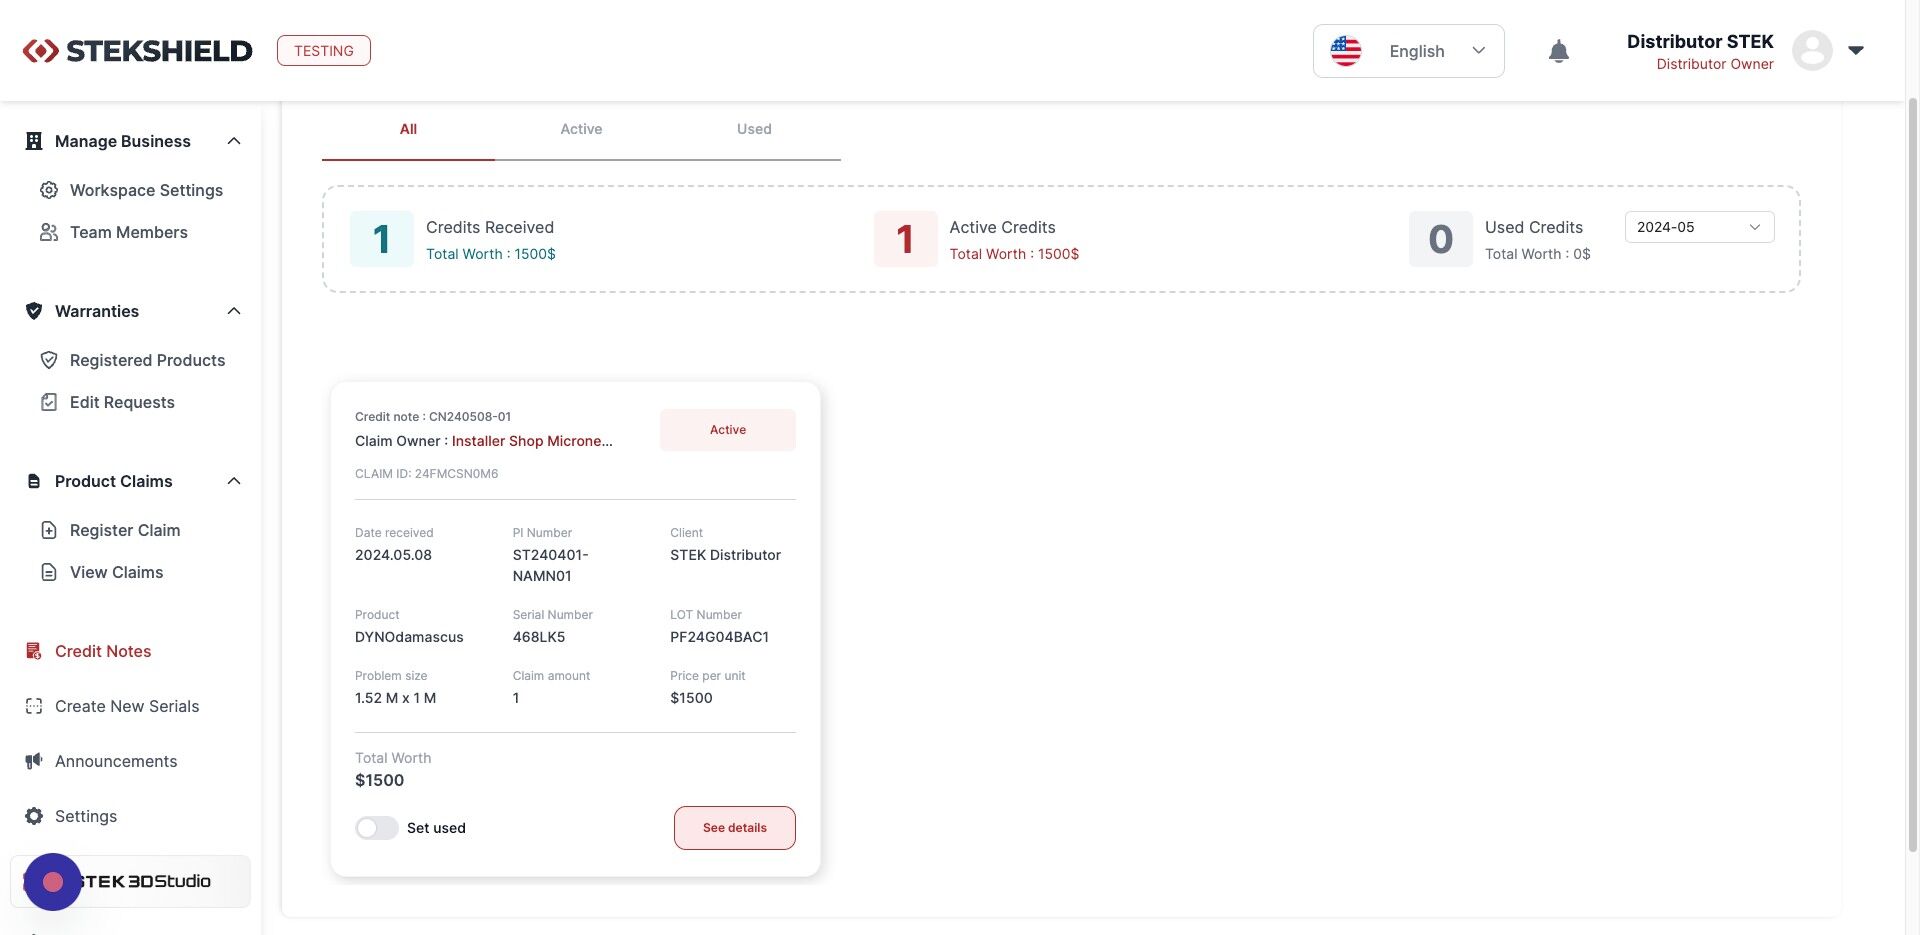
Task: Click the TESTING badge
Action: pos(324,51)
